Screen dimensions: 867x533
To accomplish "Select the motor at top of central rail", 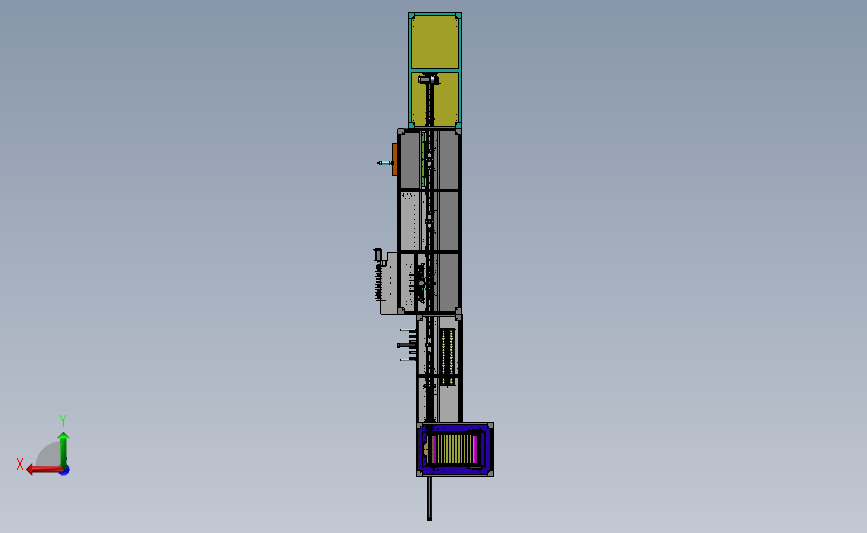I will pyautogui.click(x=429, y=80).
